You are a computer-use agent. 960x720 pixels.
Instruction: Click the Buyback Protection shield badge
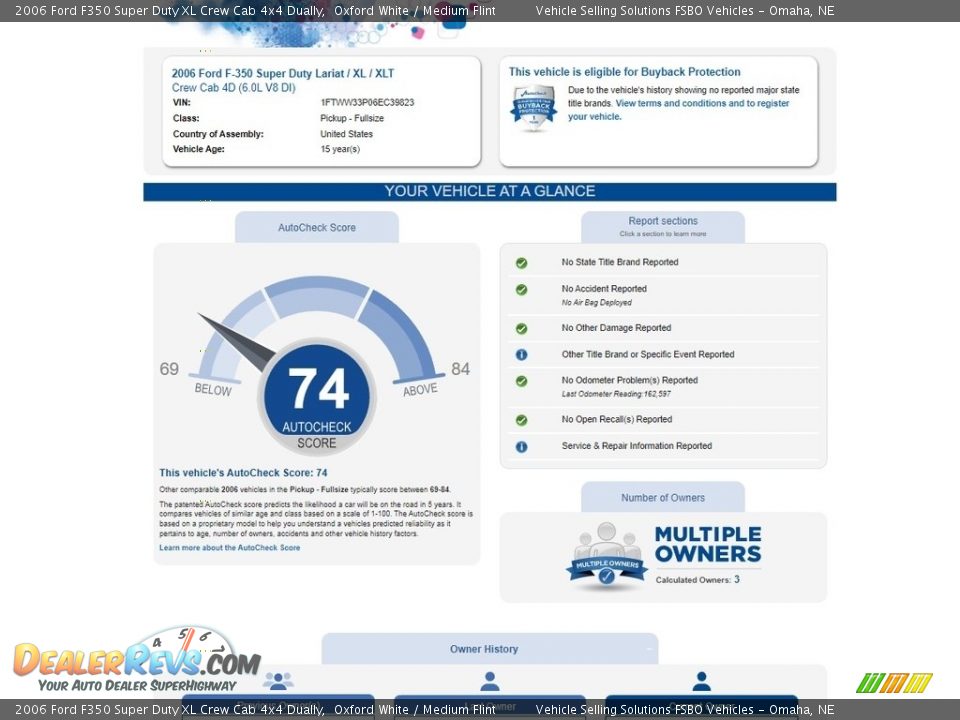(533, 107)
